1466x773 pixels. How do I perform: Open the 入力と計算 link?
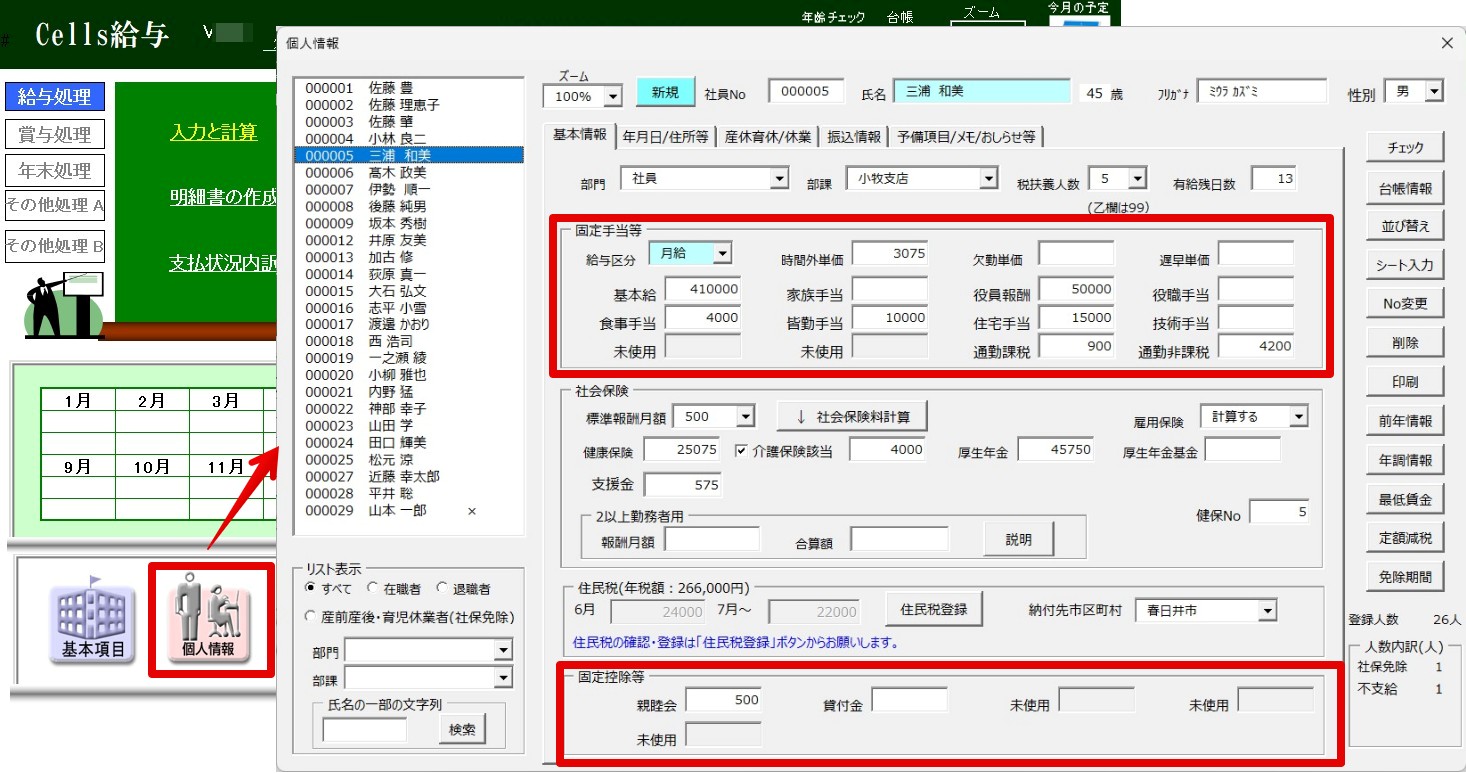(214, 132)
